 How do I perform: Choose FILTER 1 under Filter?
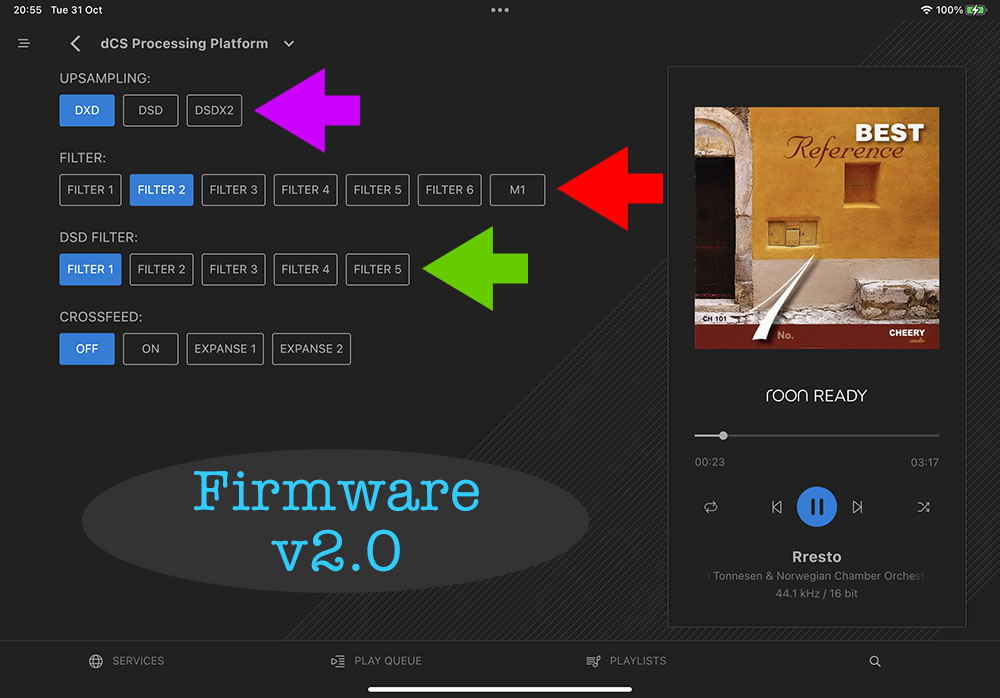tap(90, 189)
